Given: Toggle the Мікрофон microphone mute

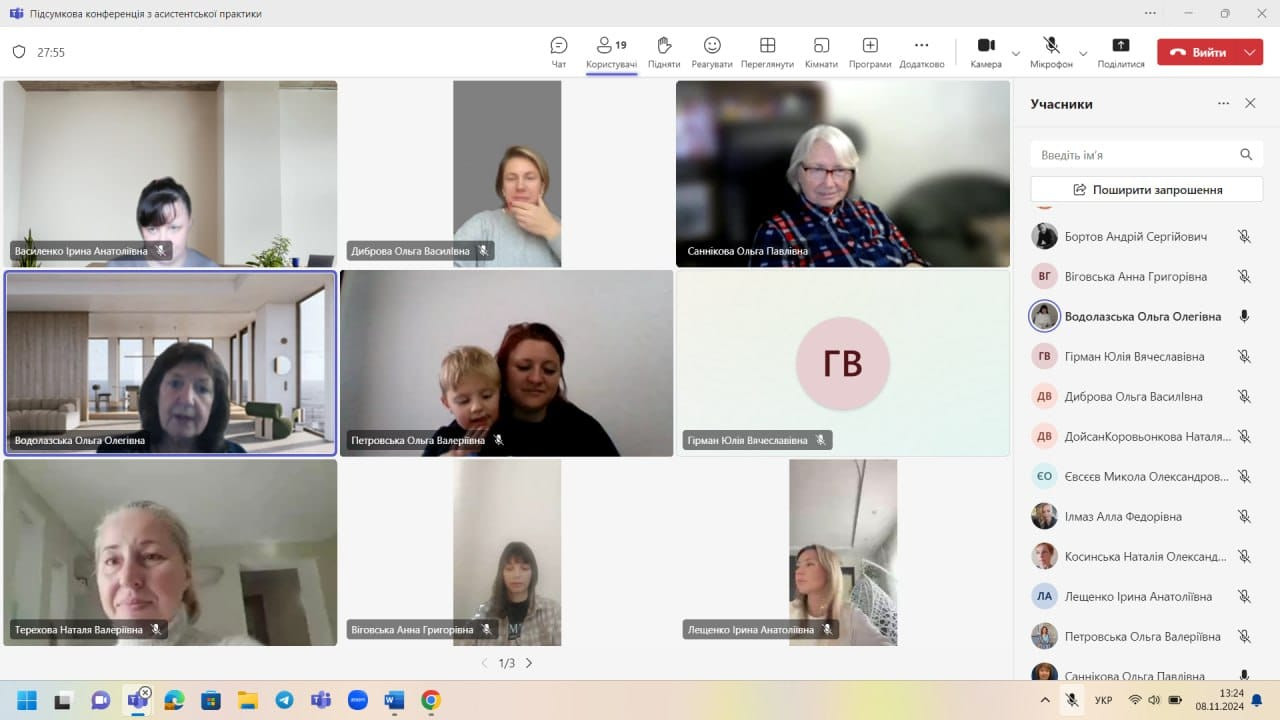Looking at the screenshot, I should pos(1051,52).
